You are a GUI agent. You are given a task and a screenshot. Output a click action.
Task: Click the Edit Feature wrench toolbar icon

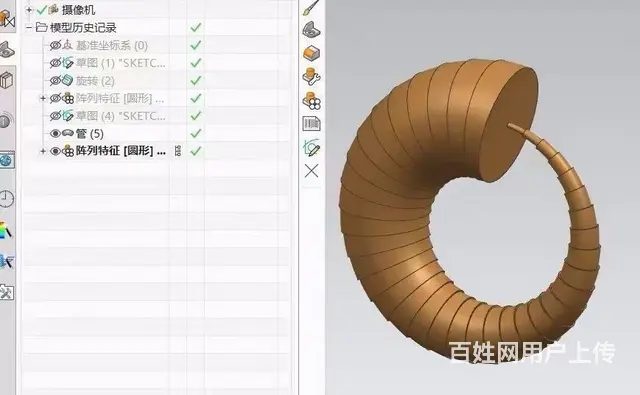coord(311,76)
